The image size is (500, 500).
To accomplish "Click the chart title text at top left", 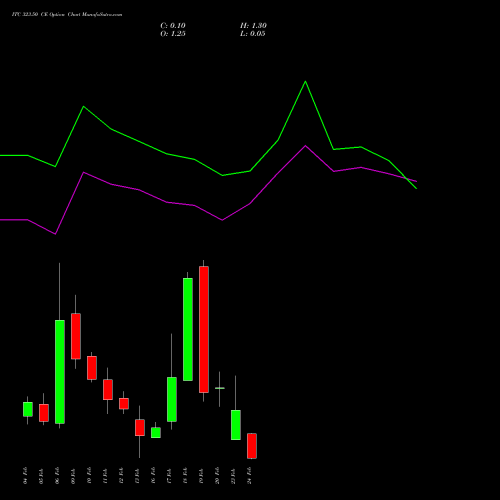I will coord(67,15).
